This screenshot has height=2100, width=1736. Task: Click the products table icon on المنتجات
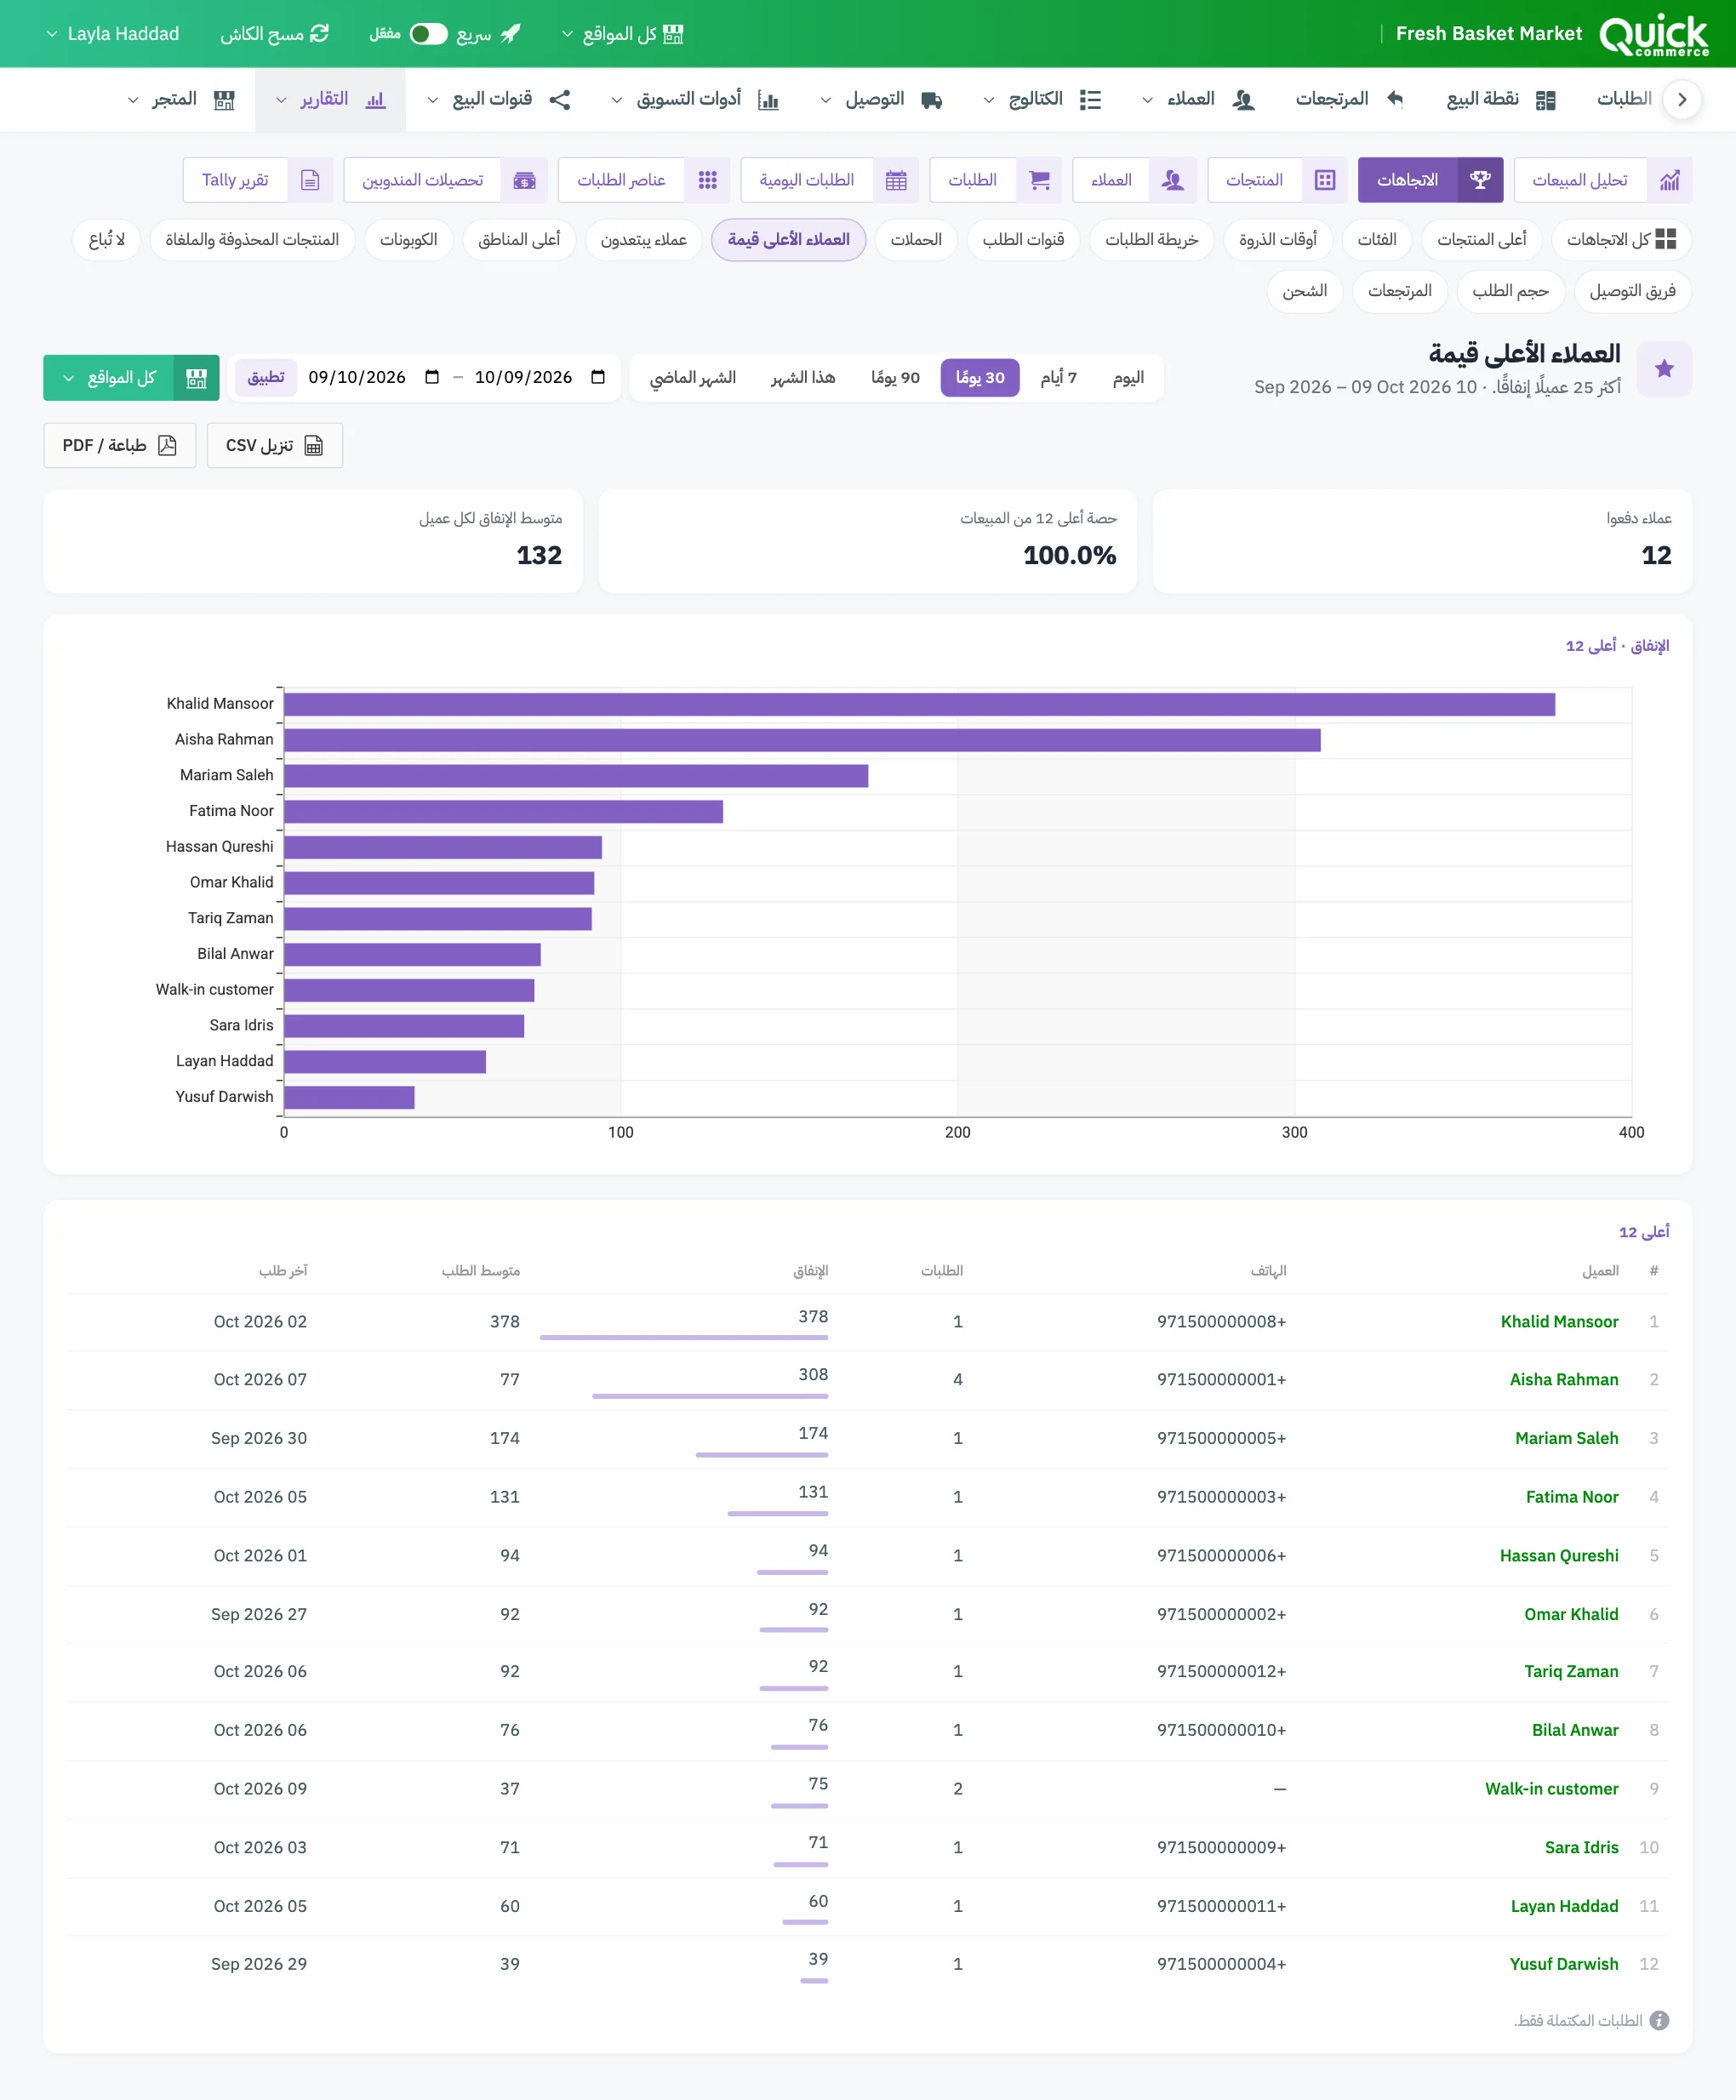(x=1325, y=180)
